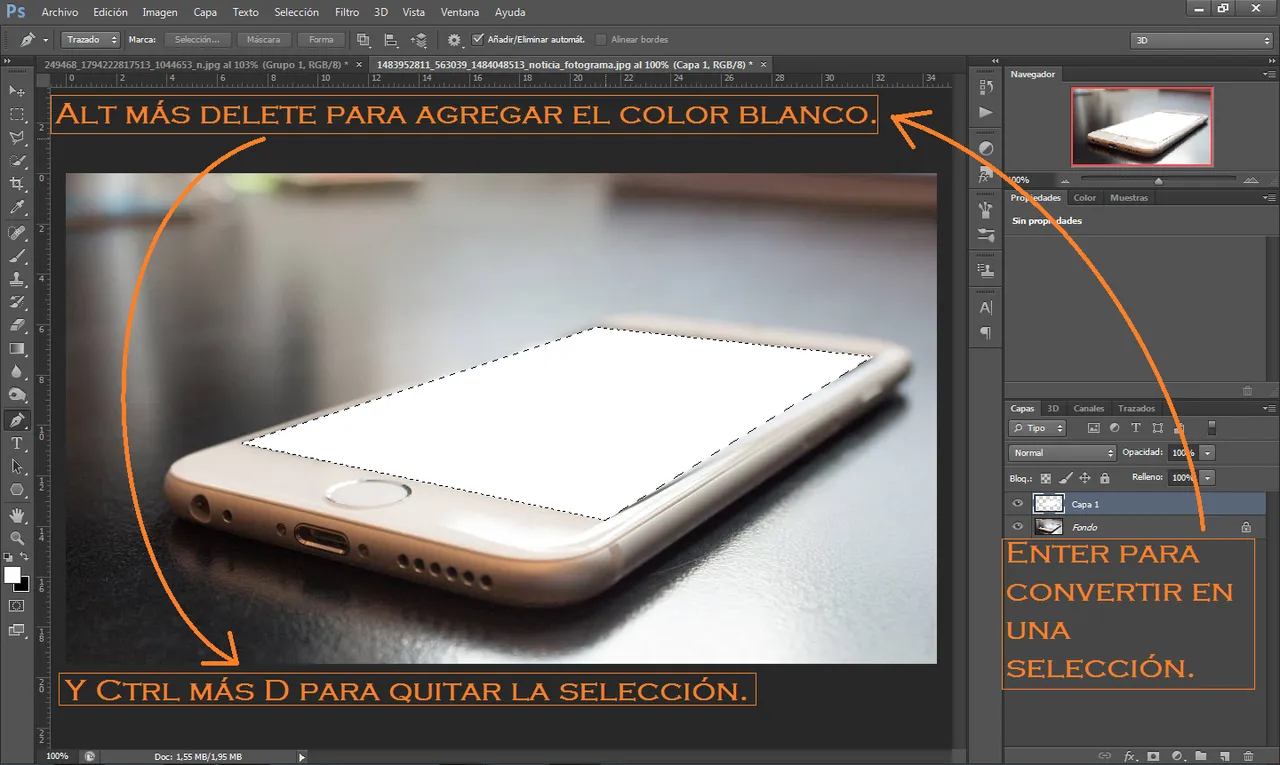The height and width of the screenshot is (765, 1280).
Task: Open Actions panel play icon
Action: [x=986, y=112]
